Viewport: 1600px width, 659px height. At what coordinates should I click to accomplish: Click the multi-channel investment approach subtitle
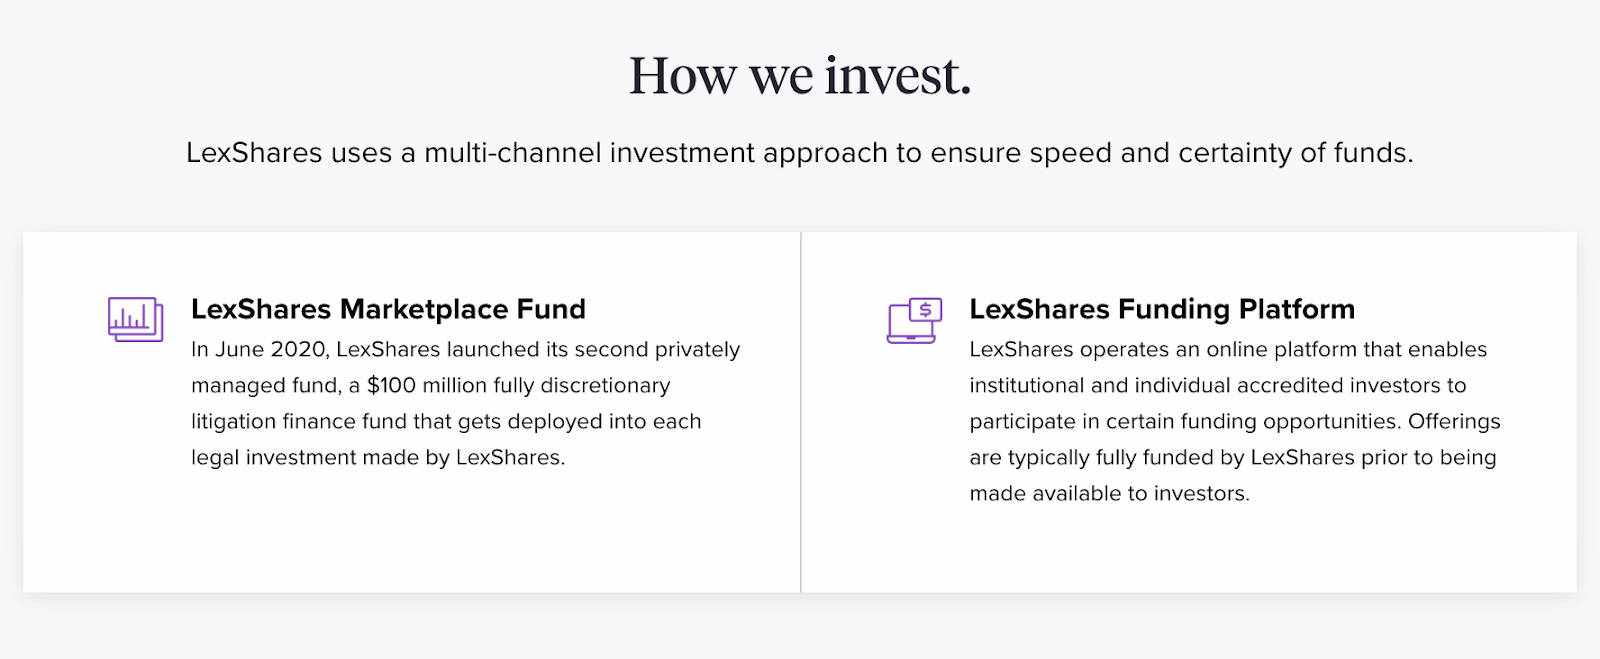800,153
